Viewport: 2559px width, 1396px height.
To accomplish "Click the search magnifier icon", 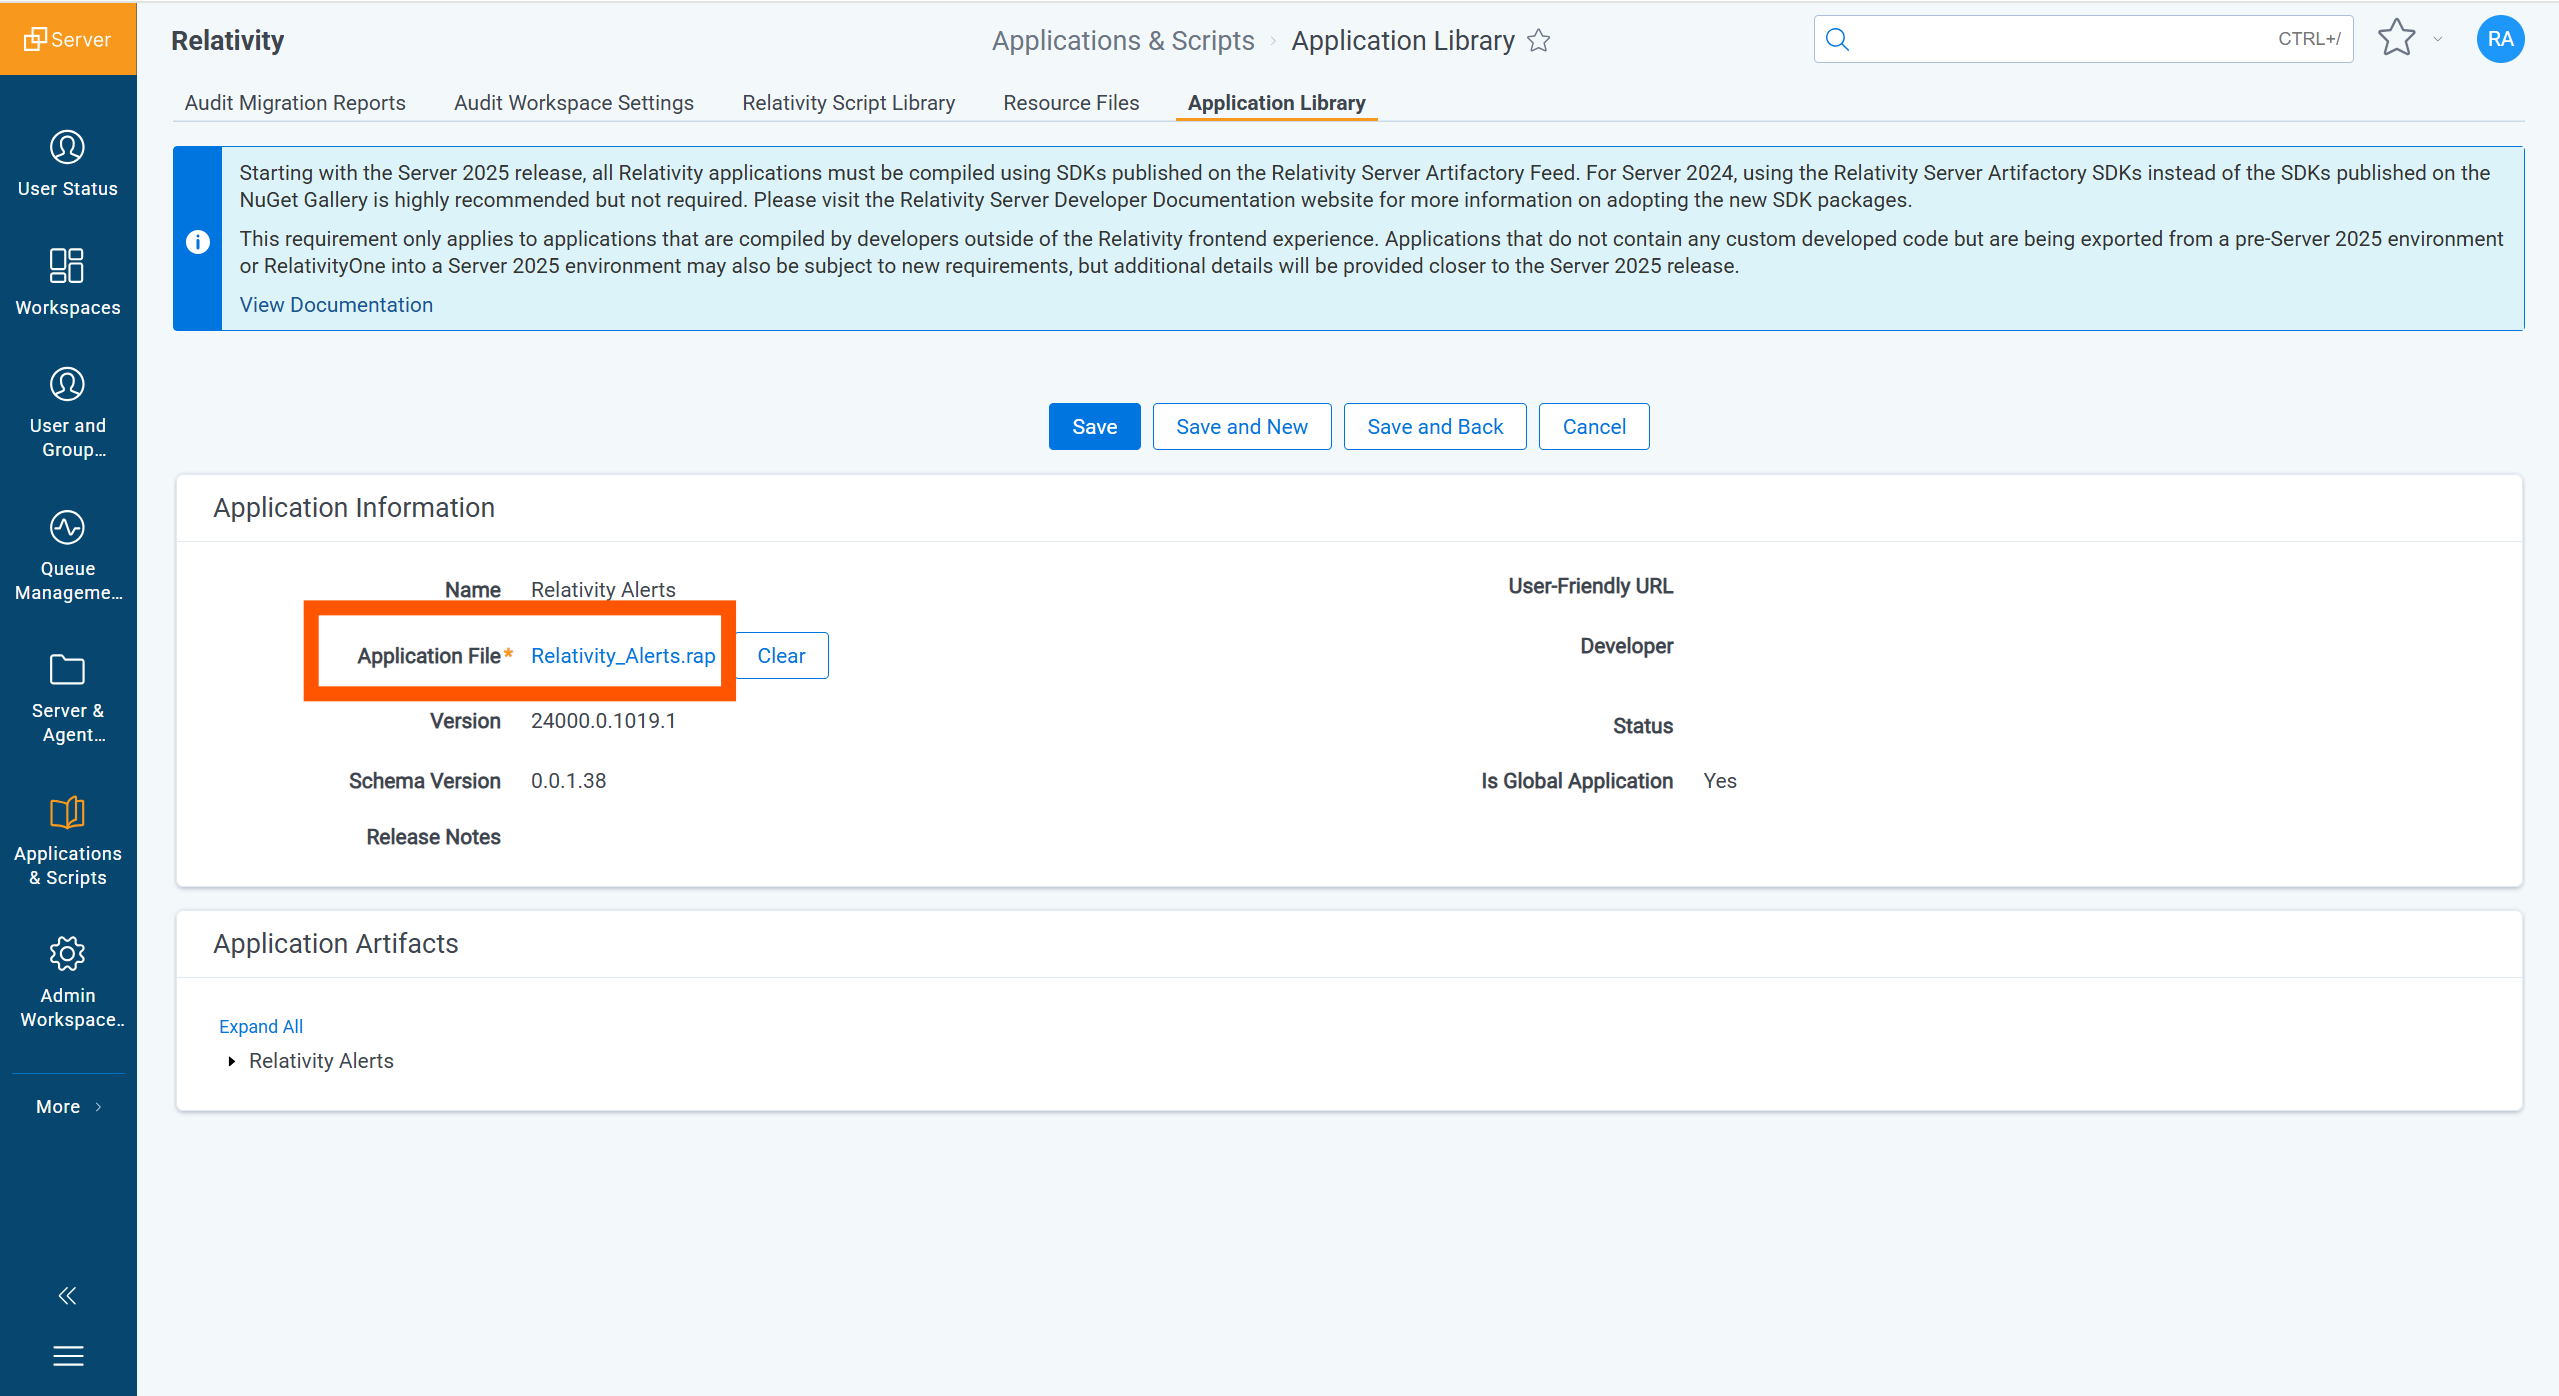I will [x=1839, y=39].
